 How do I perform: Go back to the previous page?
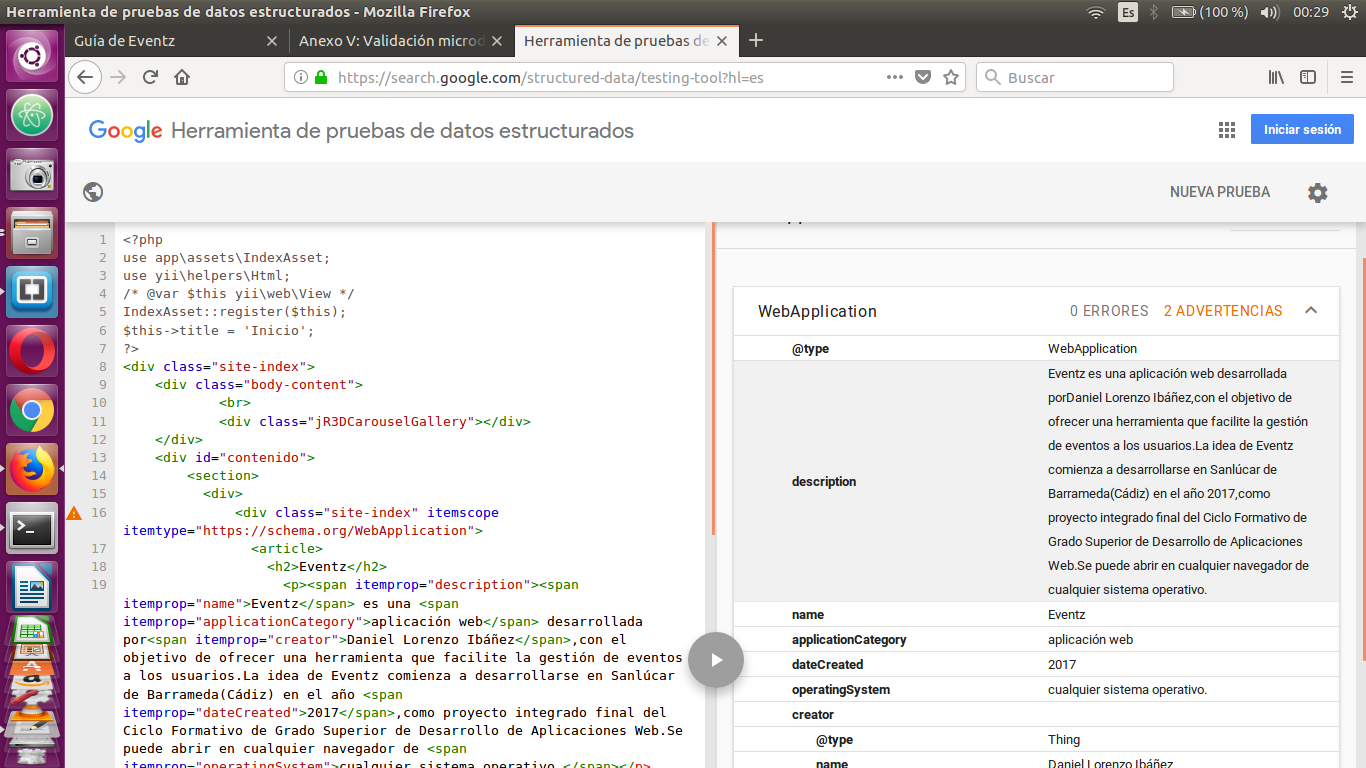click(x=84, y=77)
